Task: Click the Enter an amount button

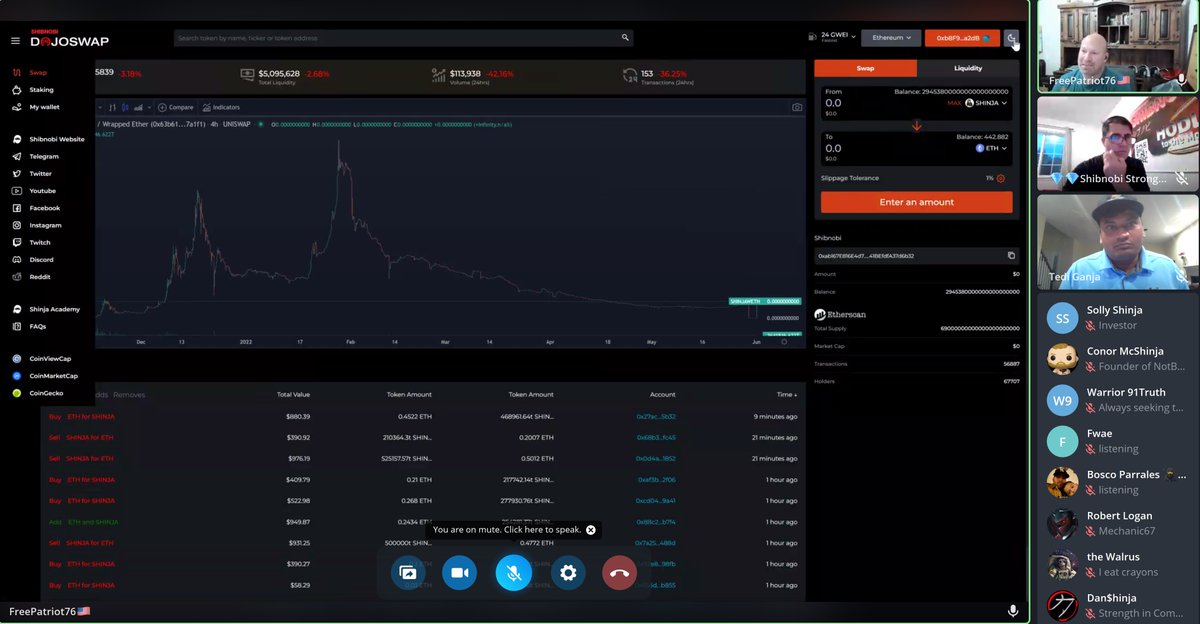Action: (x=916, y=202)
